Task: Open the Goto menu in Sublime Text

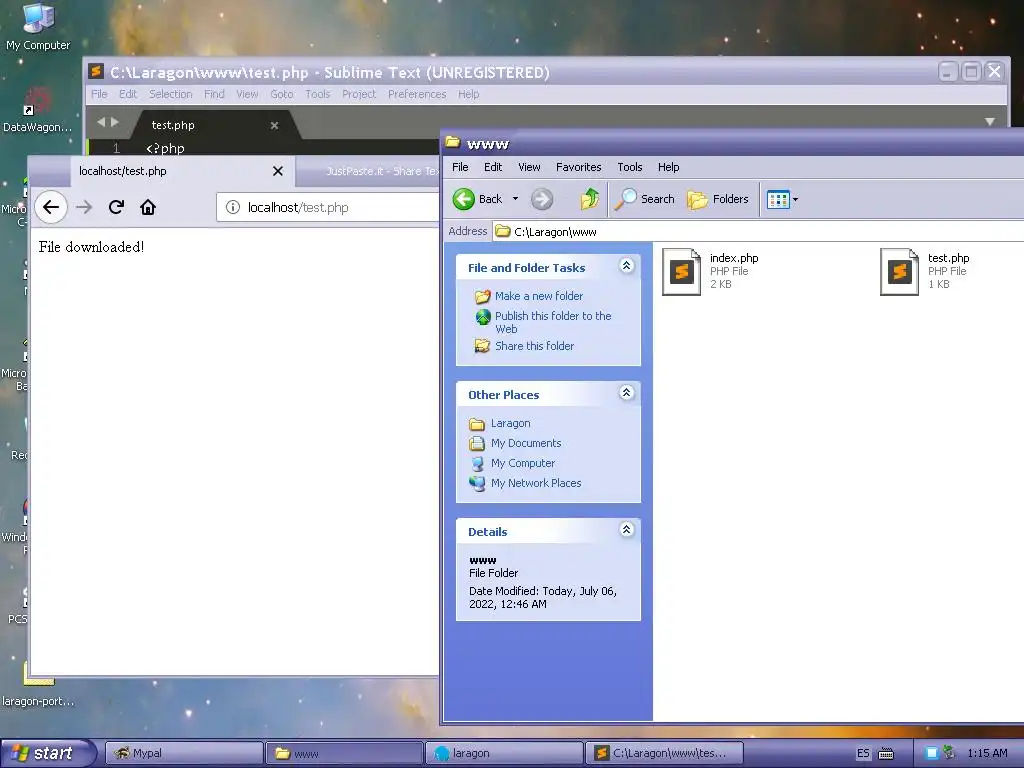Action: pos(281,94)
